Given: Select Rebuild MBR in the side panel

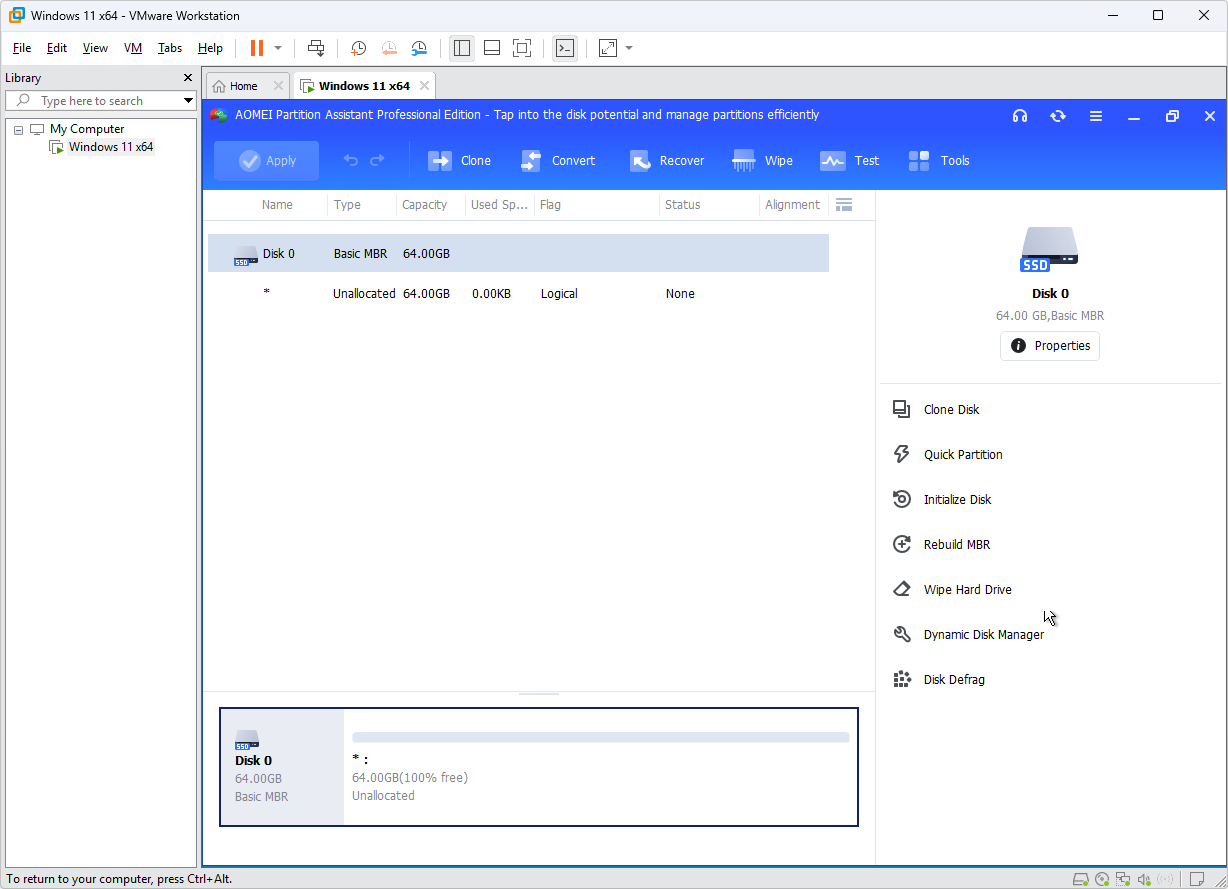Looking at the screenshot, I should [956, 545].
